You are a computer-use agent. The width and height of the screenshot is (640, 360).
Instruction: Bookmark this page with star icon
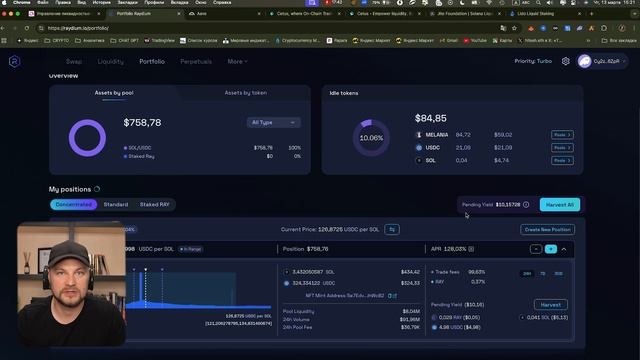[x=514, y=28]
